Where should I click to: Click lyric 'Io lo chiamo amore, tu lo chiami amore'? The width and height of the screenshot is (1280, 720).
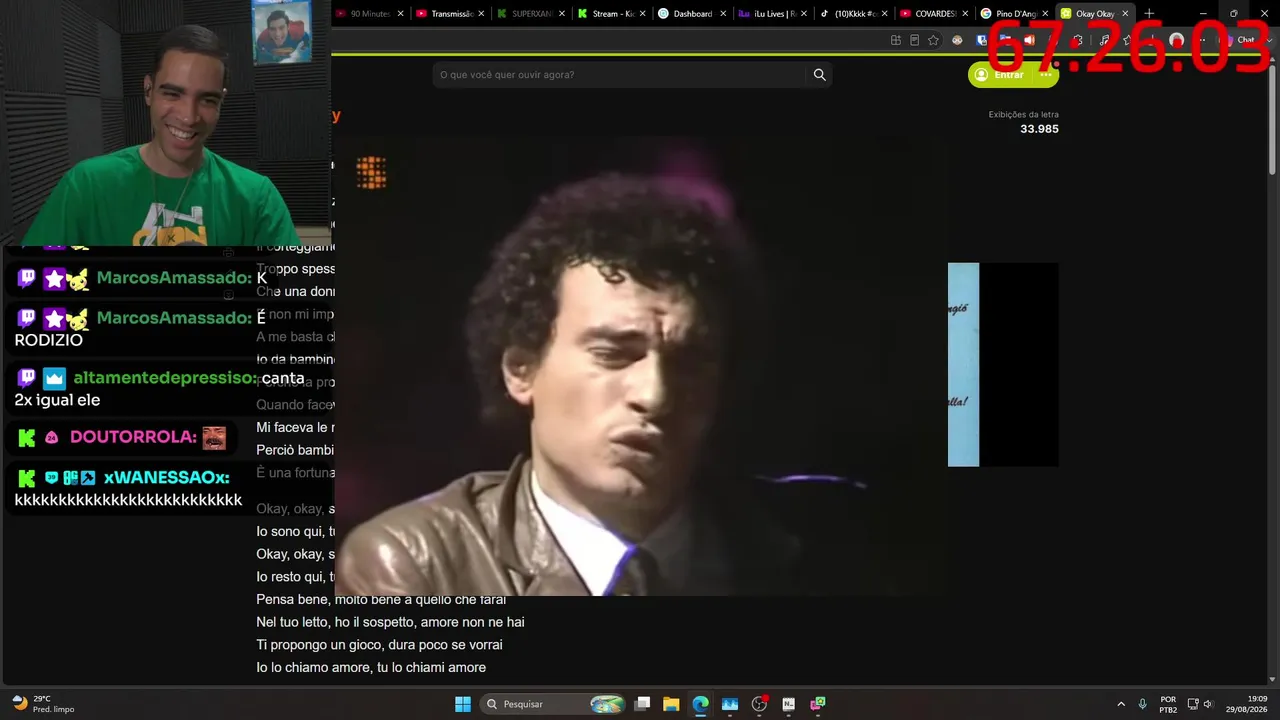click(x=371, y=667)
